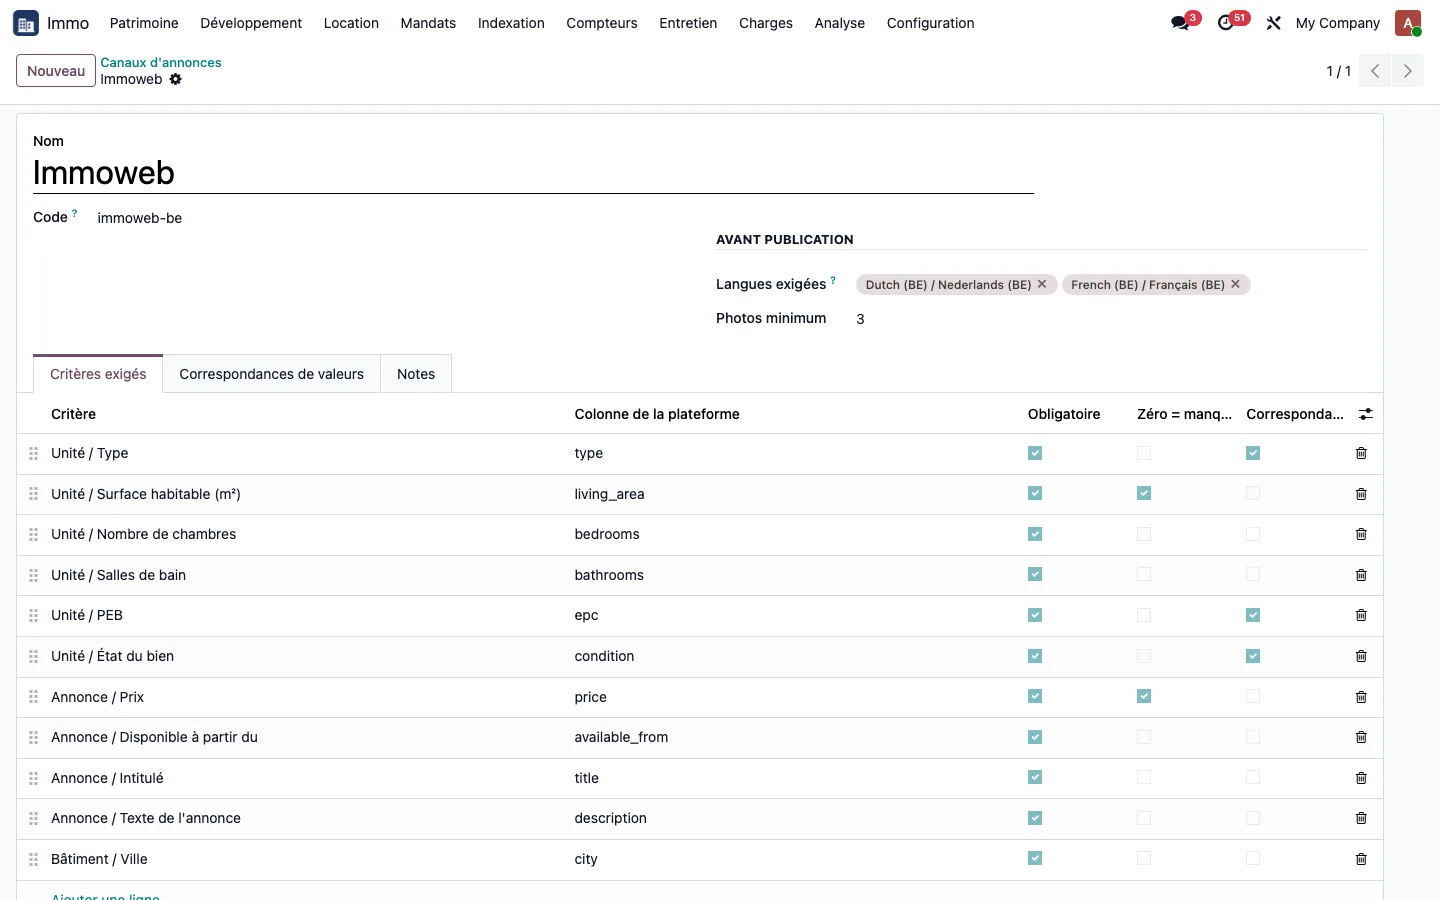Image resolution: width=1440 pixels, height=900 pixels.
Task: Go to the previous record arrow
Action: 1375,71
